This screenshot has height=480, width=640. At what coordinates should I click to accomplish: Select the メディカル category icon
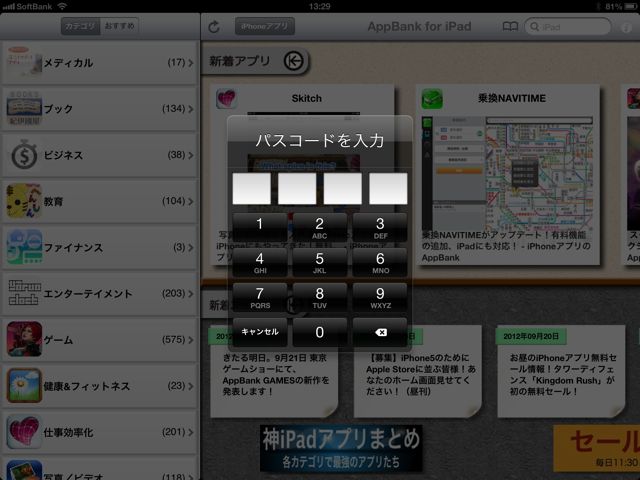[24, 62]
